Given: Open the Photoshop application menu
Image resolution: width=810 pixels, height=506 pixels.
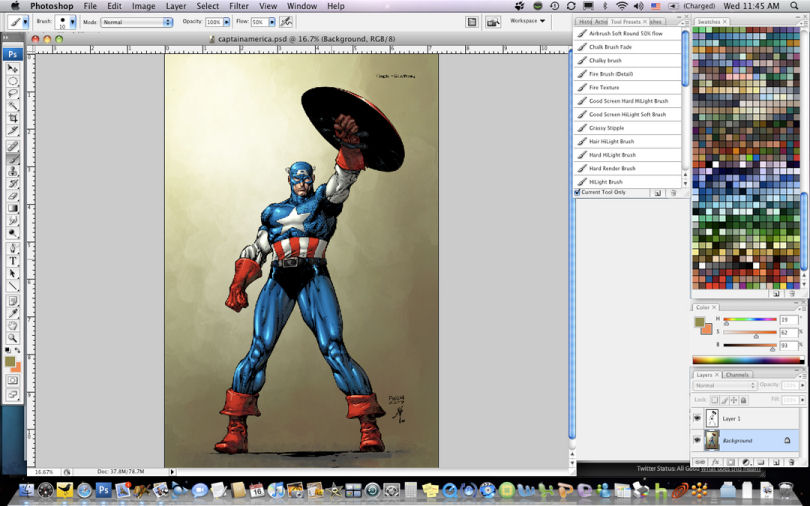Looking at the screenshot, I should 52,6.
